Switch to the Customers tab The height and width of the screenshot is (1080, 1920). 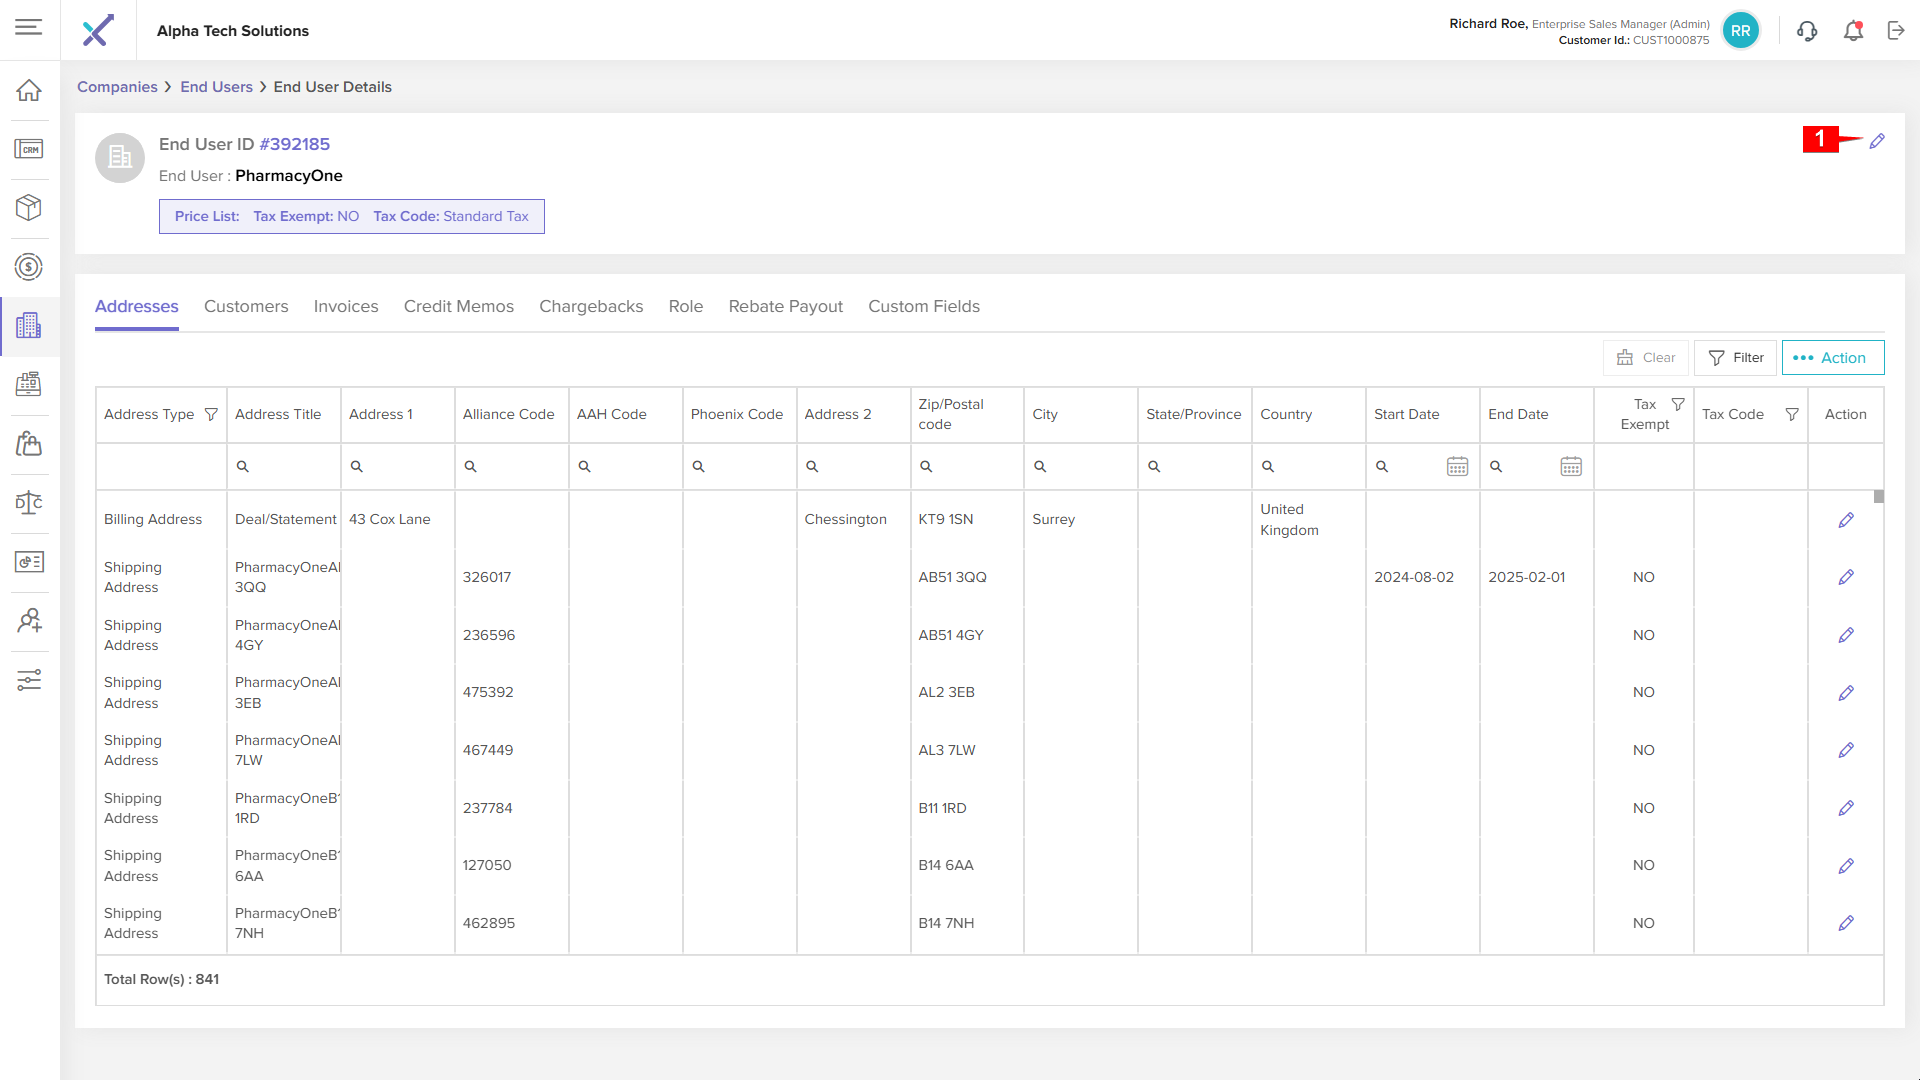pyautogui.click(x=246, y=306)
